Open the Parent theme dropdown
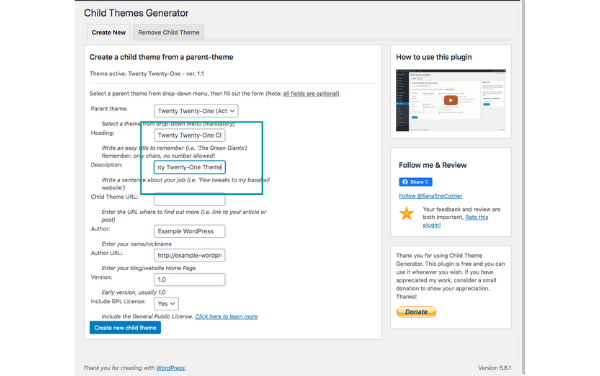Screen dimensions: 600x376 click(196, 111)
